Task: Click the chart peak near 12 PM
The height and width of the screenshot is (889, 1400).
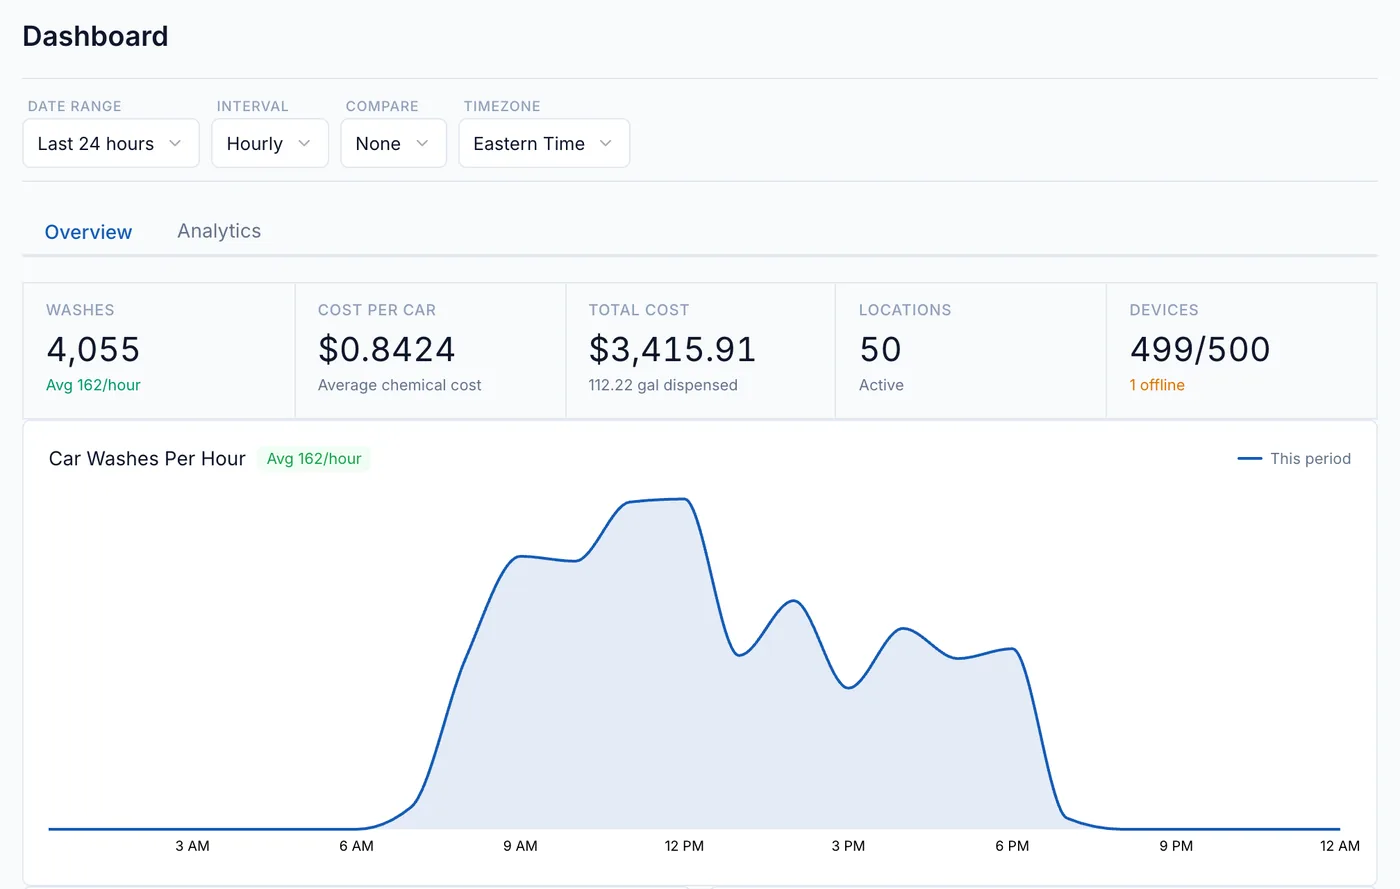Action: coord(684,499)
